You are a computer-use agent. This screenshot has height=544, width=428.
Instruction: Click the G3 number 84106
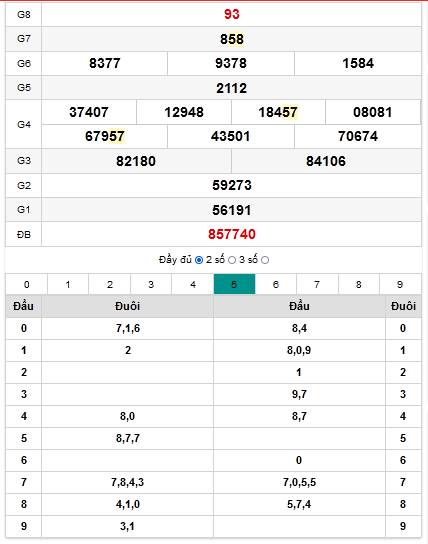tap(326, 161)
